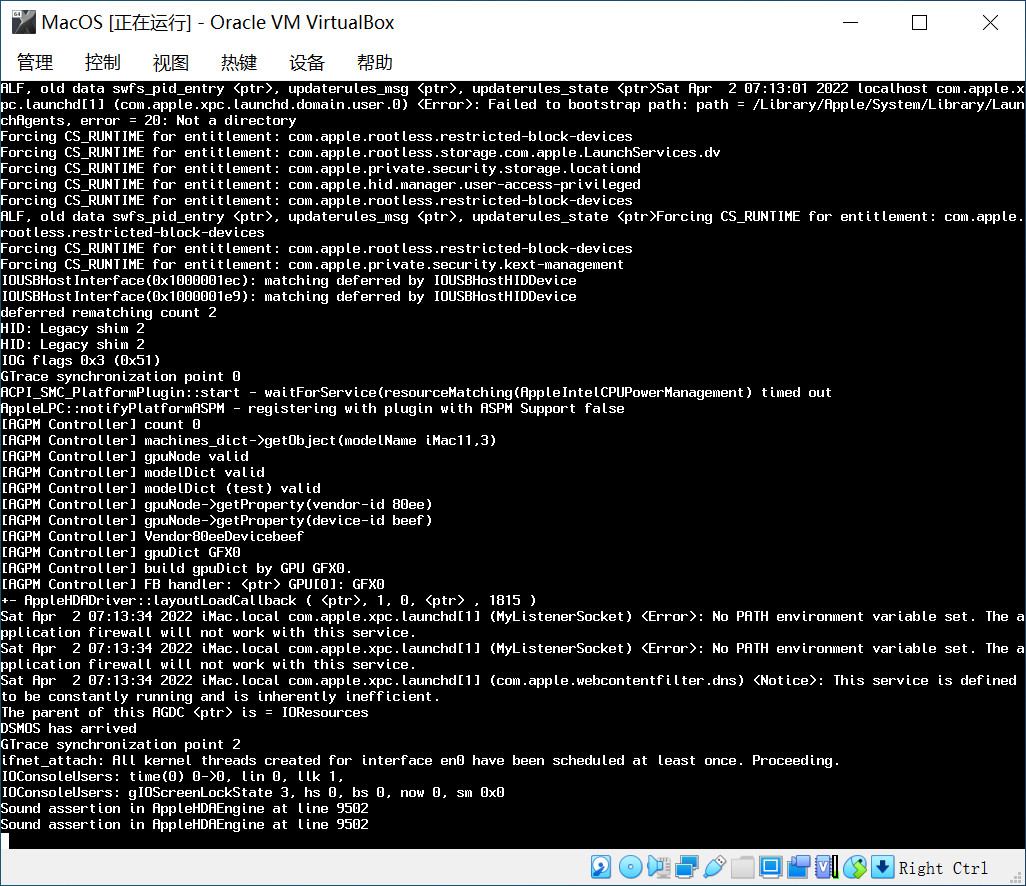1026x886 pixels.
Task: Click the keyboard capture arrow icon
Action: coord(882,867)
